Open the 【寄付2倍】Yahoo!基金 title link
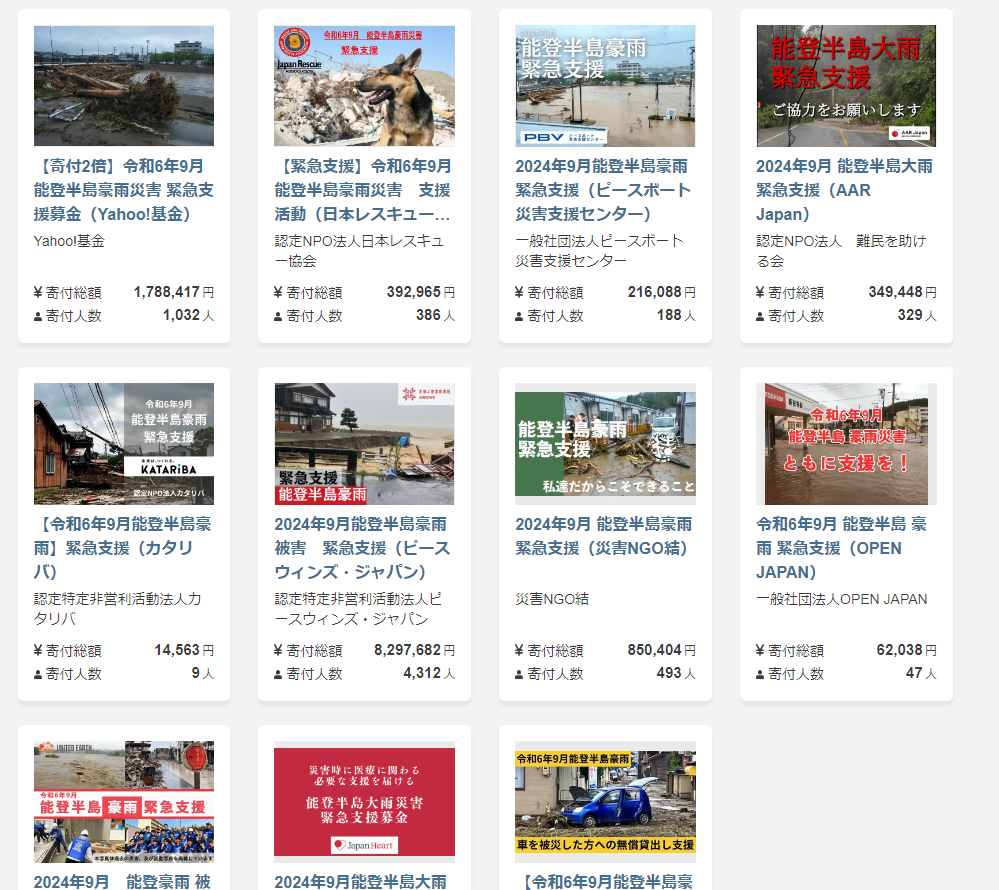 click(124, 190)
